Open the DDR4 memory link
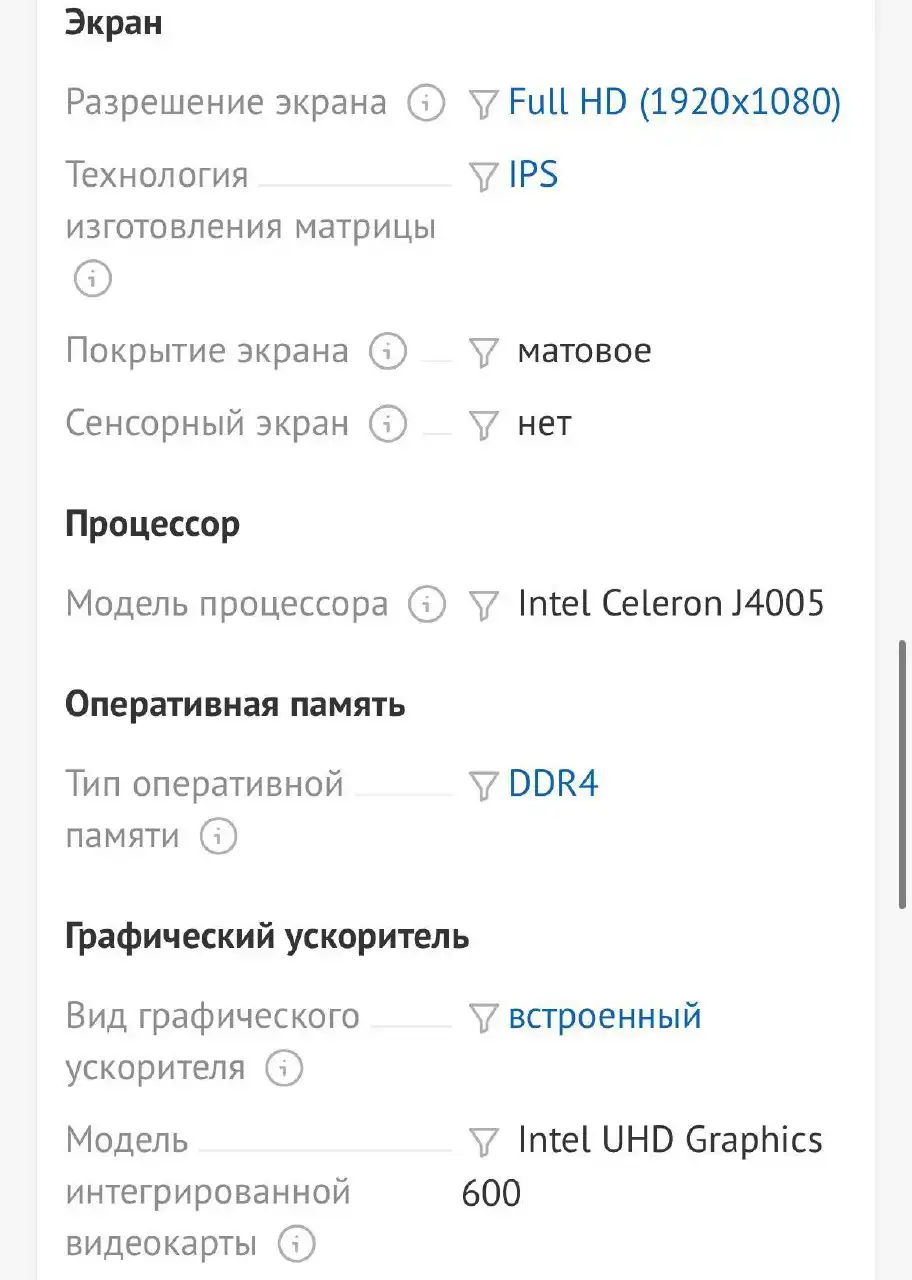This screenshot has width=912, height=1280. point(553,784)
